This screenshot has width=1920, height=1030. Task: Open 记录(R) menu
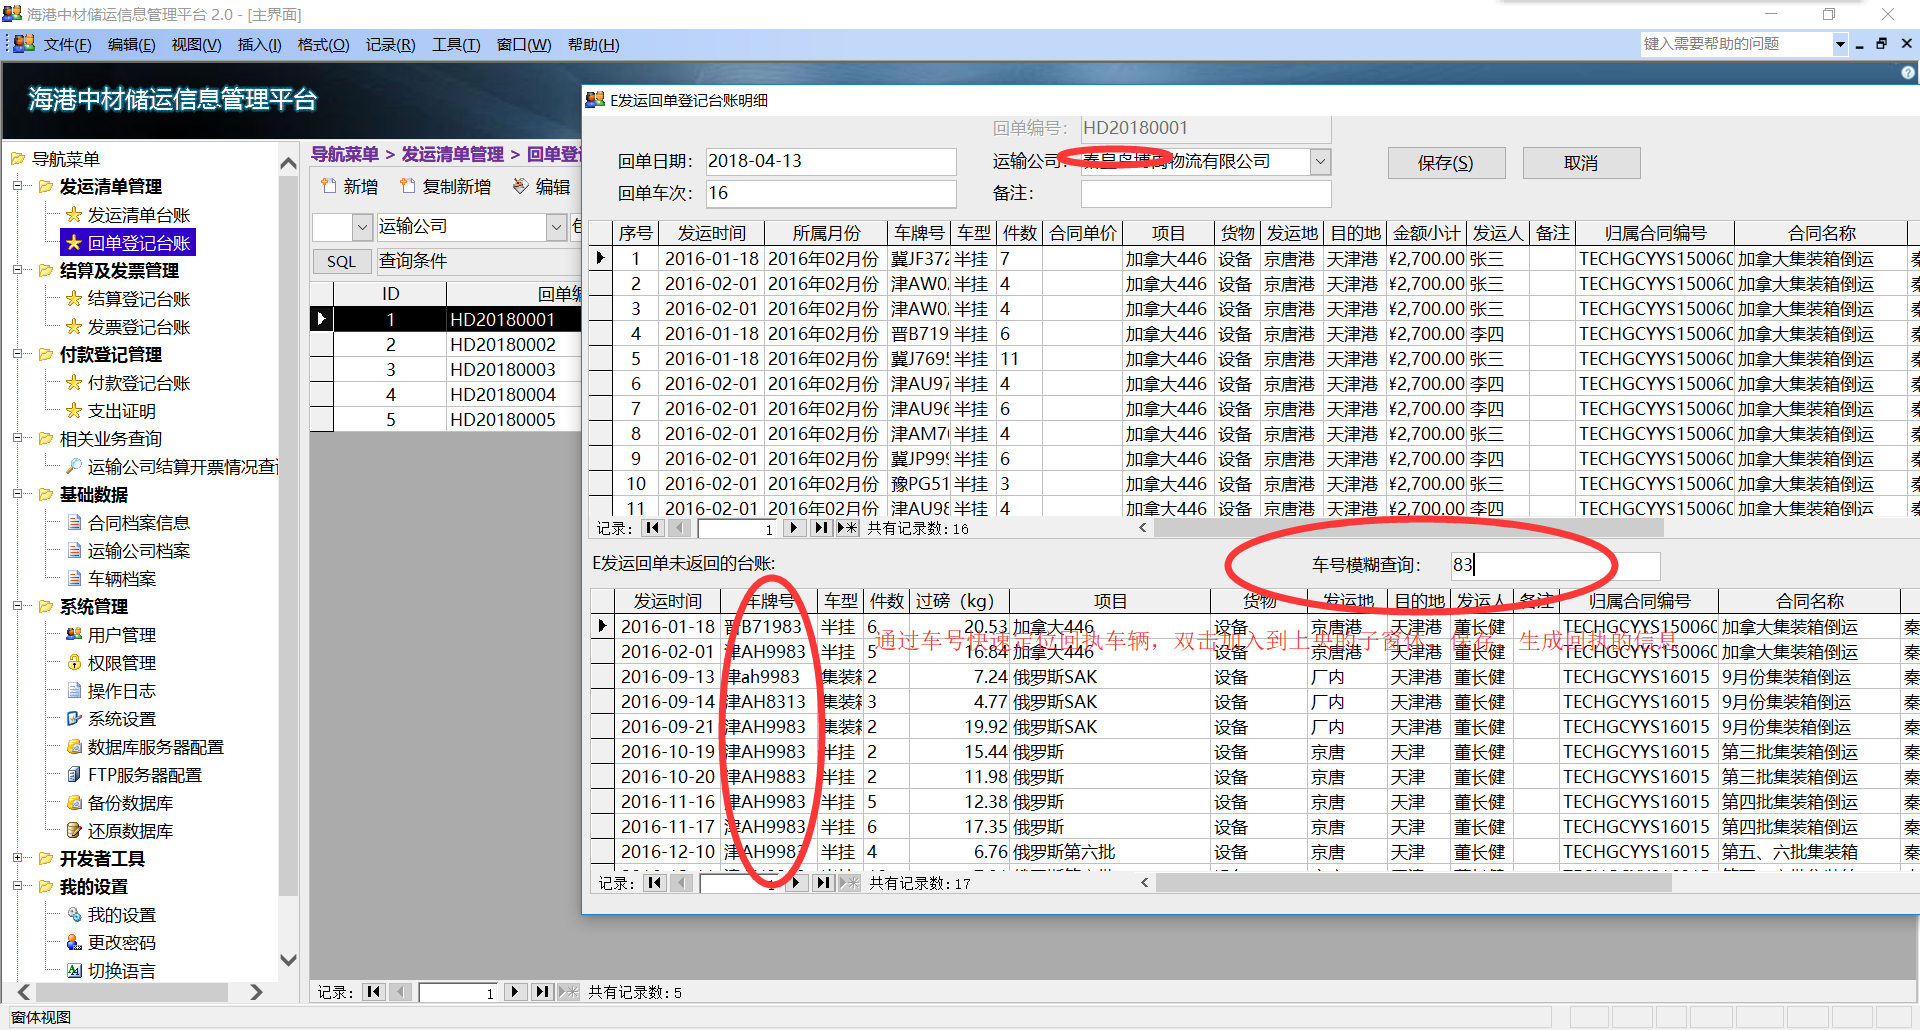coord(390,45)
